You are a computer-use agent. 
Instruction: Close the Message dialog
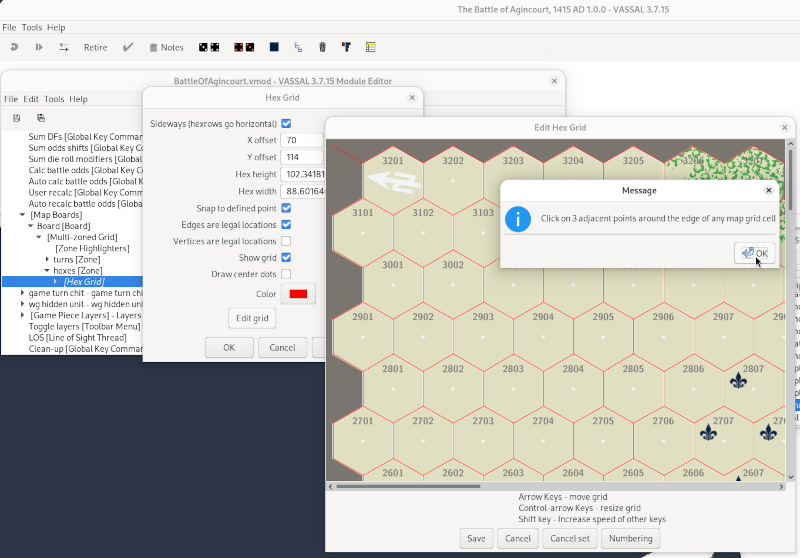pyautogui.click(x=768, y=190)
